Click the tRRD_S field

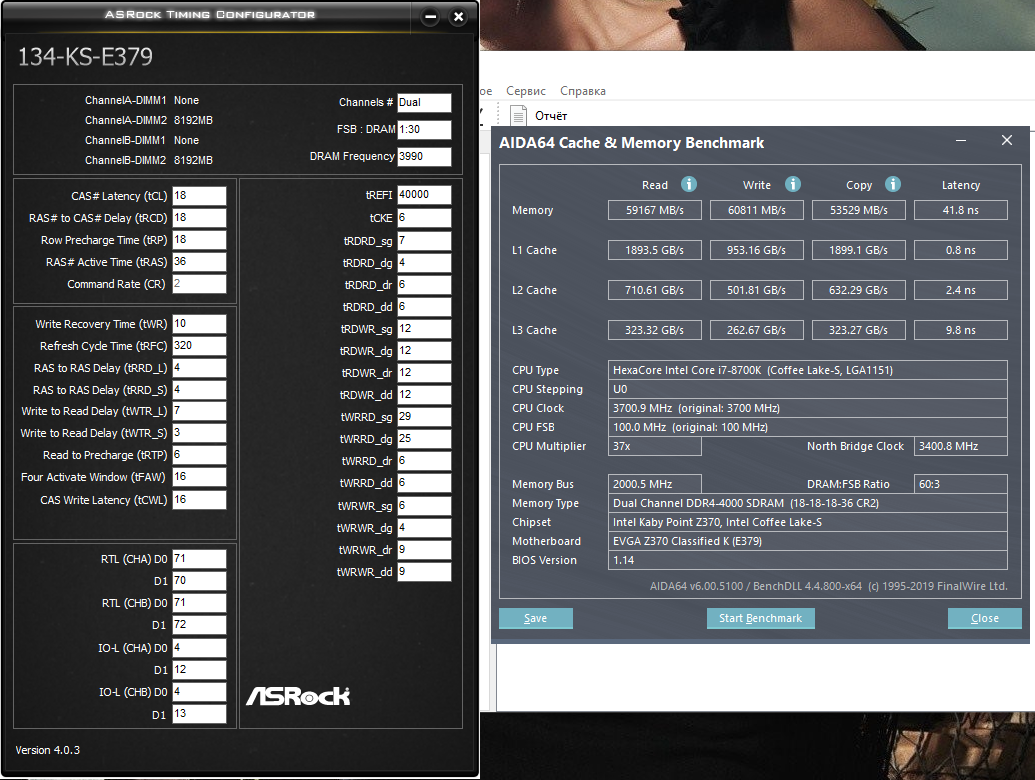pos(199,390)
